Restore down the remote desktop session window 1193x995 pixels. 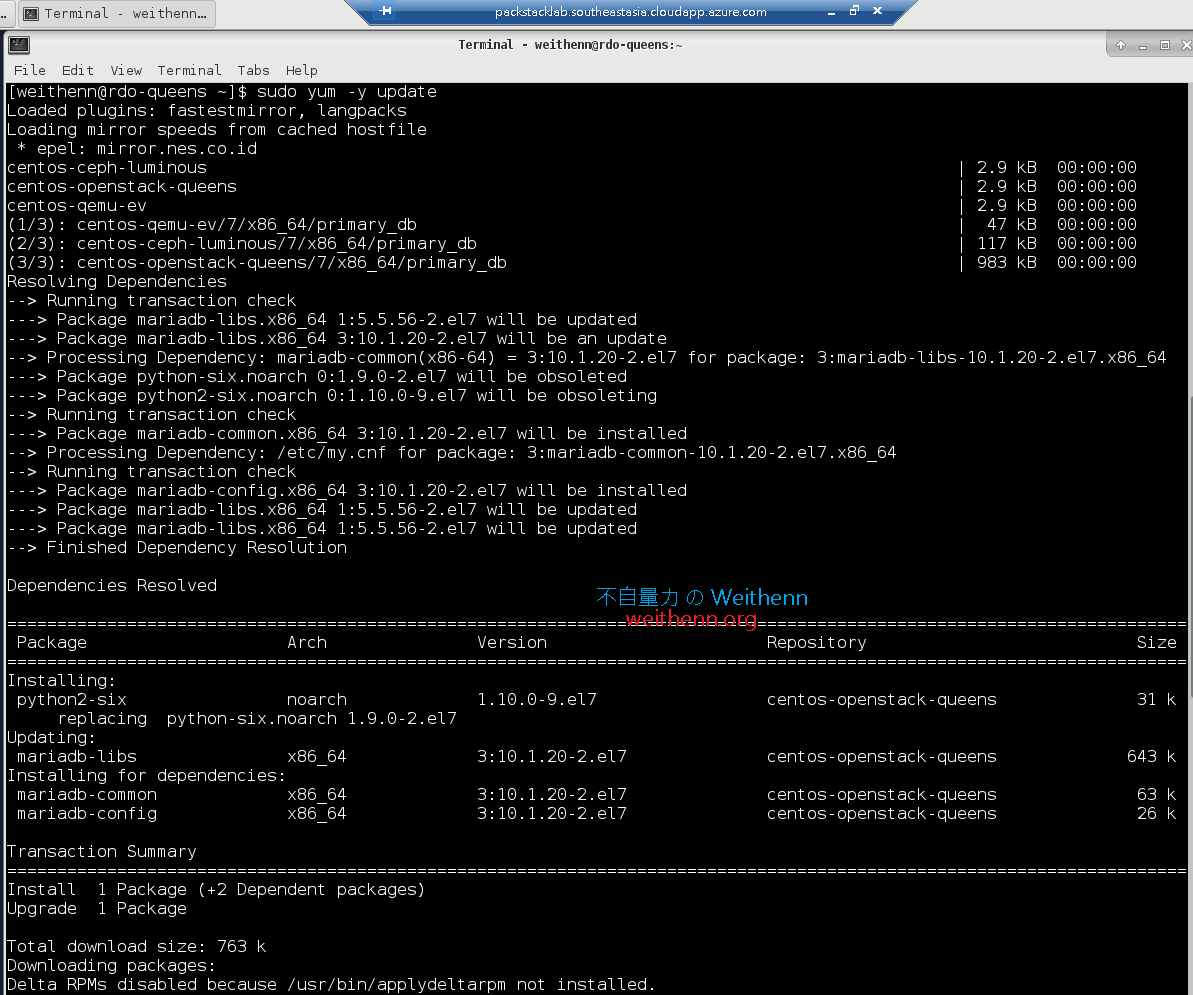coord(854,11)
